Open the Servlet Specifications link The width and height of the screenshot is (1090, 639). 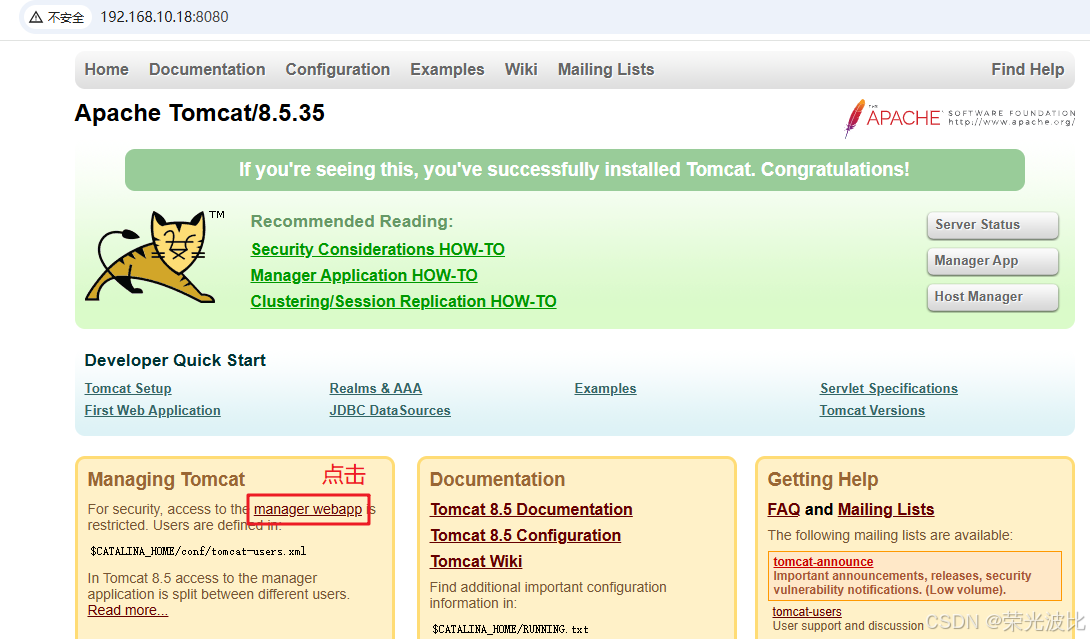888,389
